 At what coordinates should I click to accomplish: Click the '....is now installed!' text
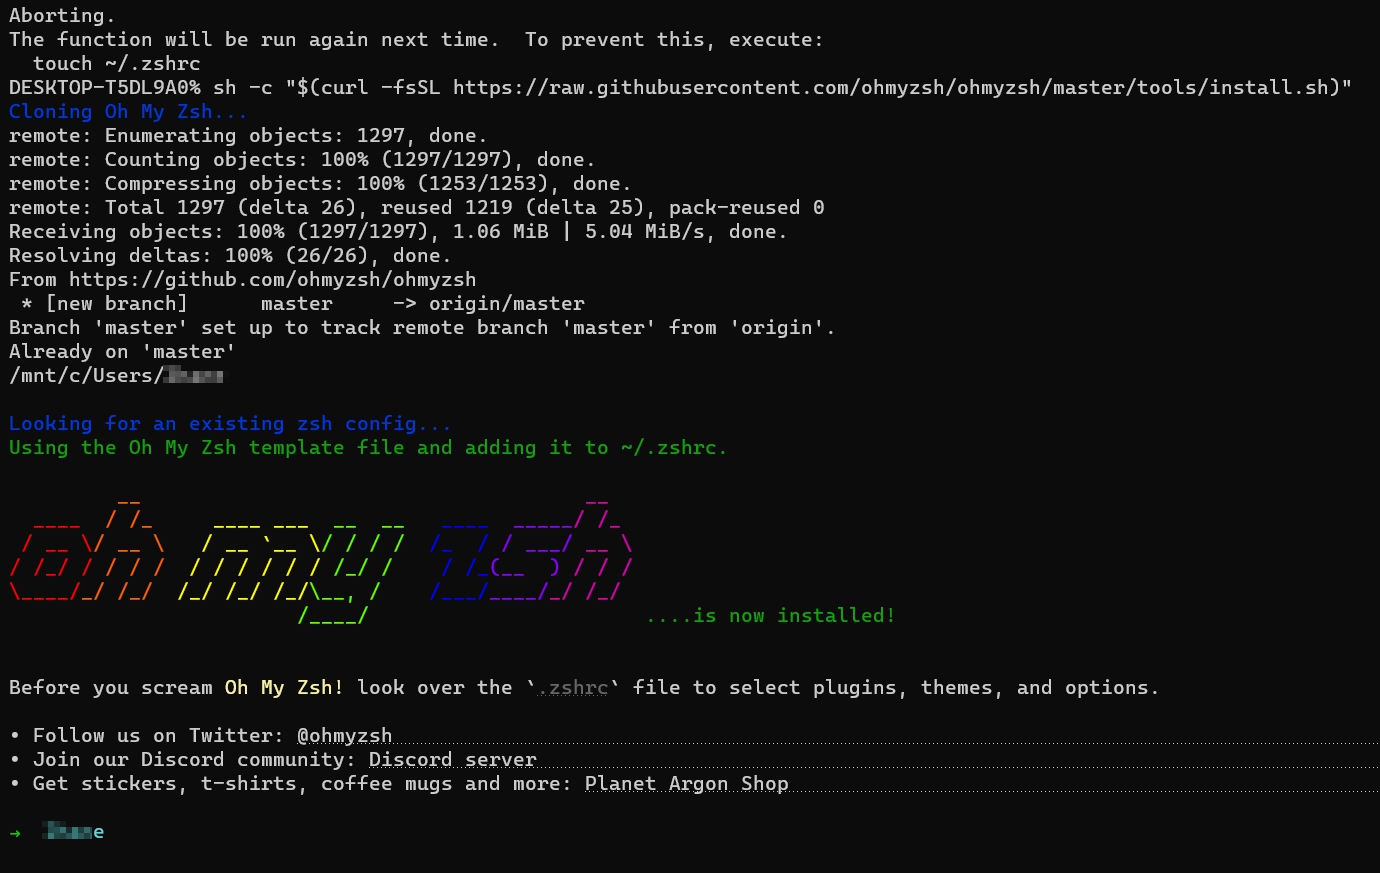coord(771,616)
